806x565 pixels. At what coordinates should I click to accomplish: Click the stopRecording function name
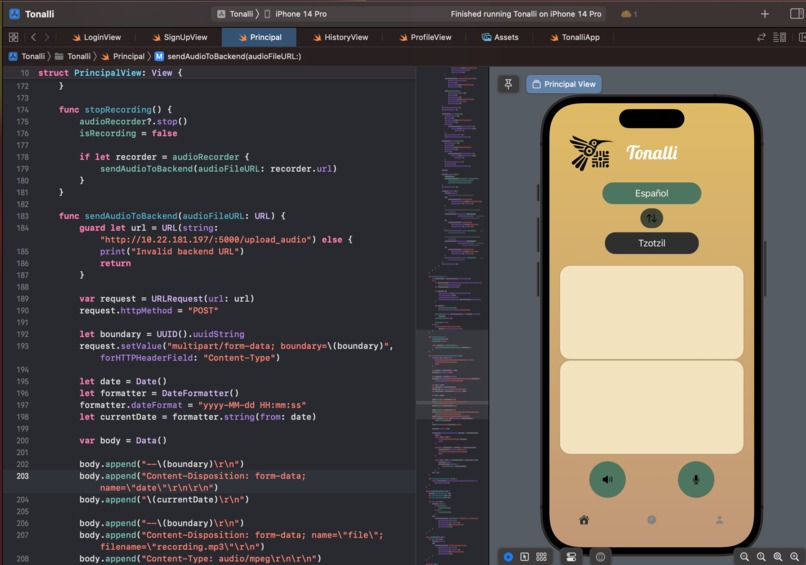(x=118, y=110)
